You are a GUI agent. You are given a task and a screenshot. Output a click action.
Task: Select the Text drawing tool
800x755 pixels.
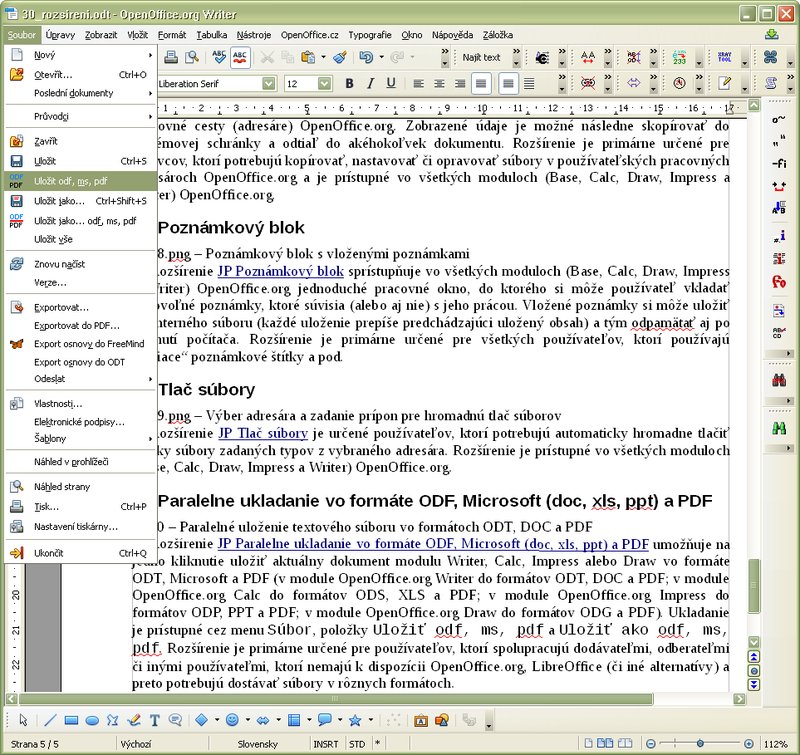155,720
